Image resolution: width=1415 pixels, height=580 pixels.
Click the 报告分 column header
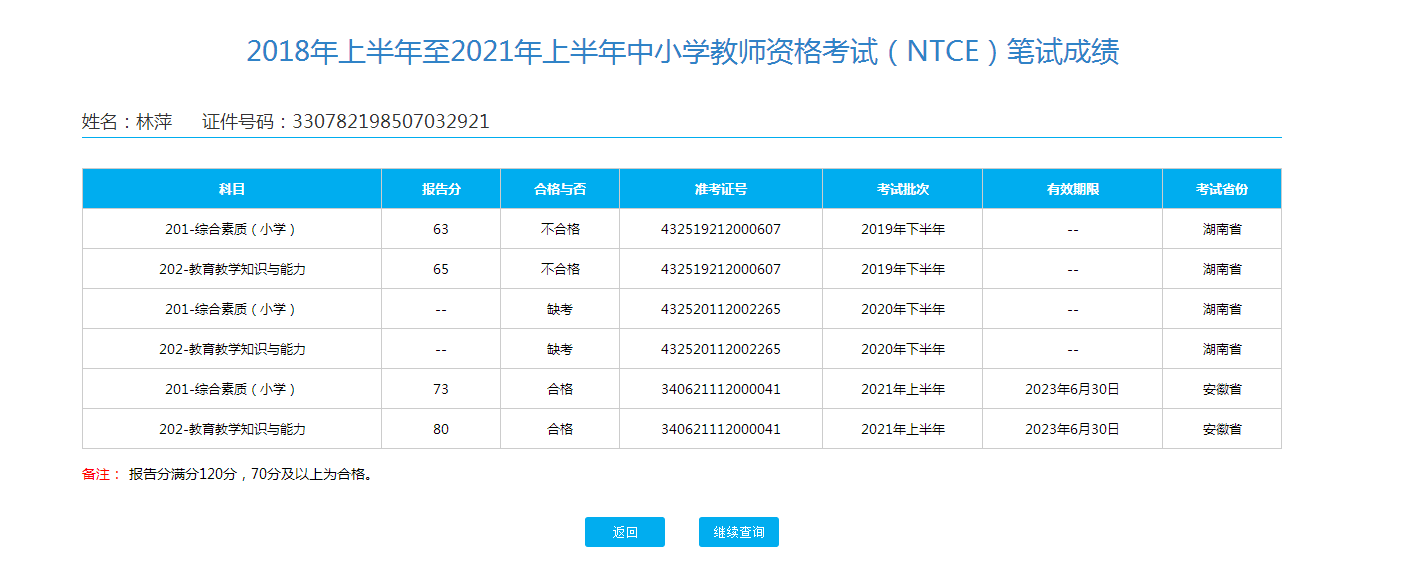pyautogui.click(x=441, y=189)
